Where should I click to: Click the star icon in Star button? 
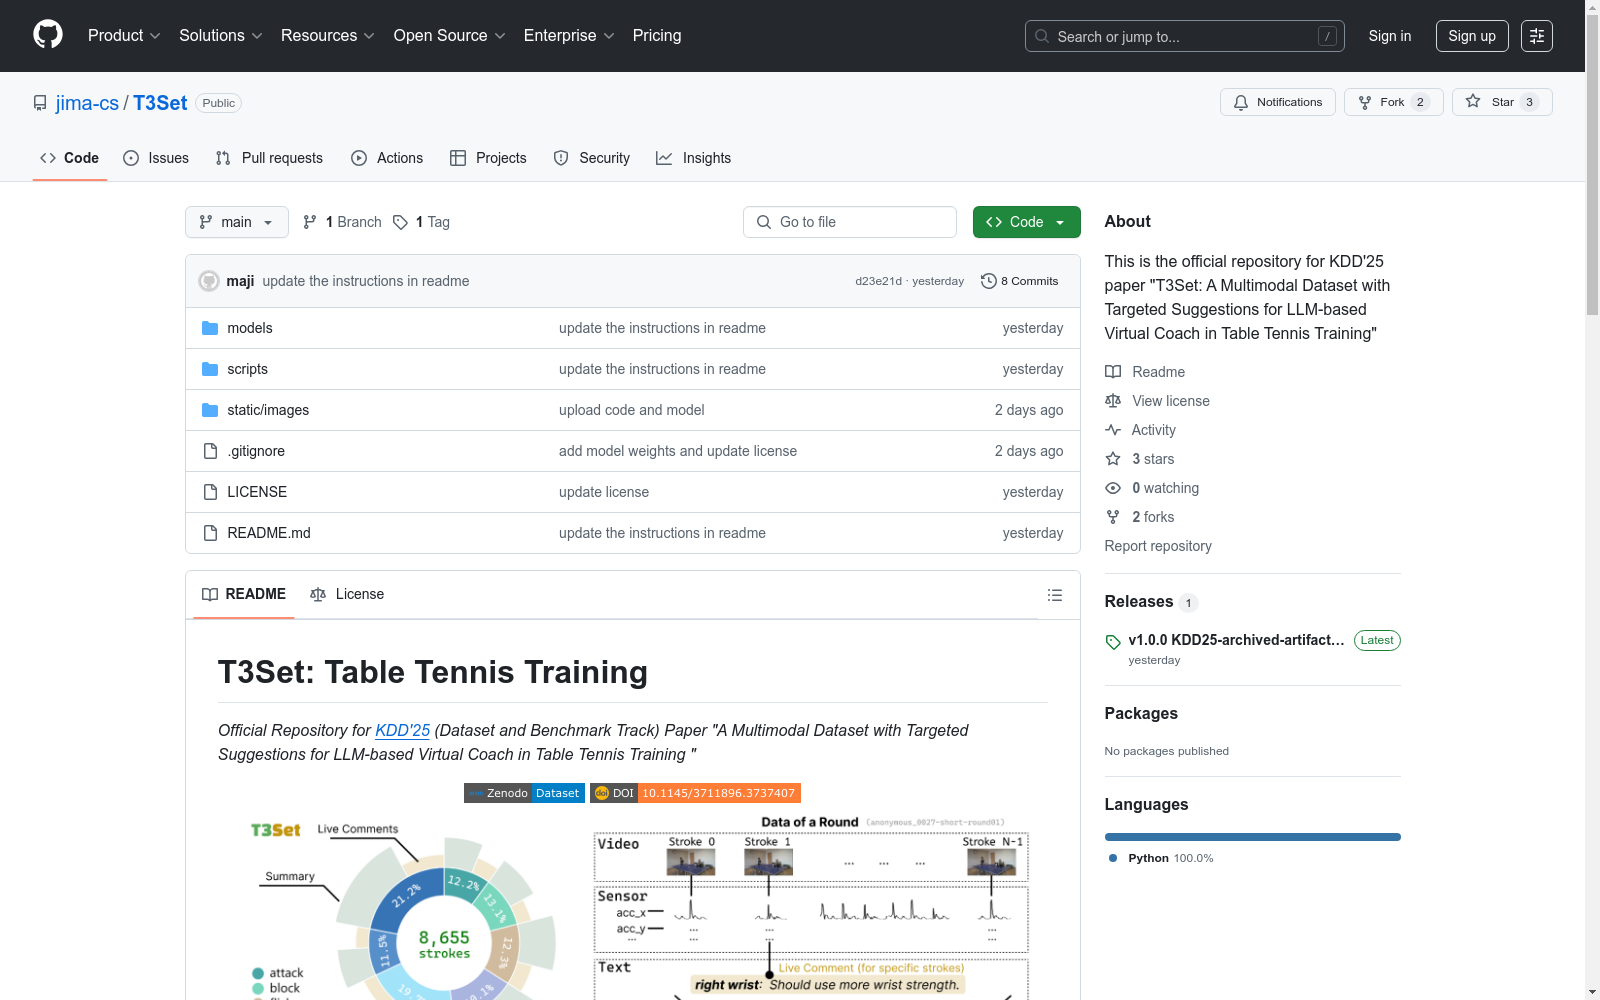(x=1473, y=101)
